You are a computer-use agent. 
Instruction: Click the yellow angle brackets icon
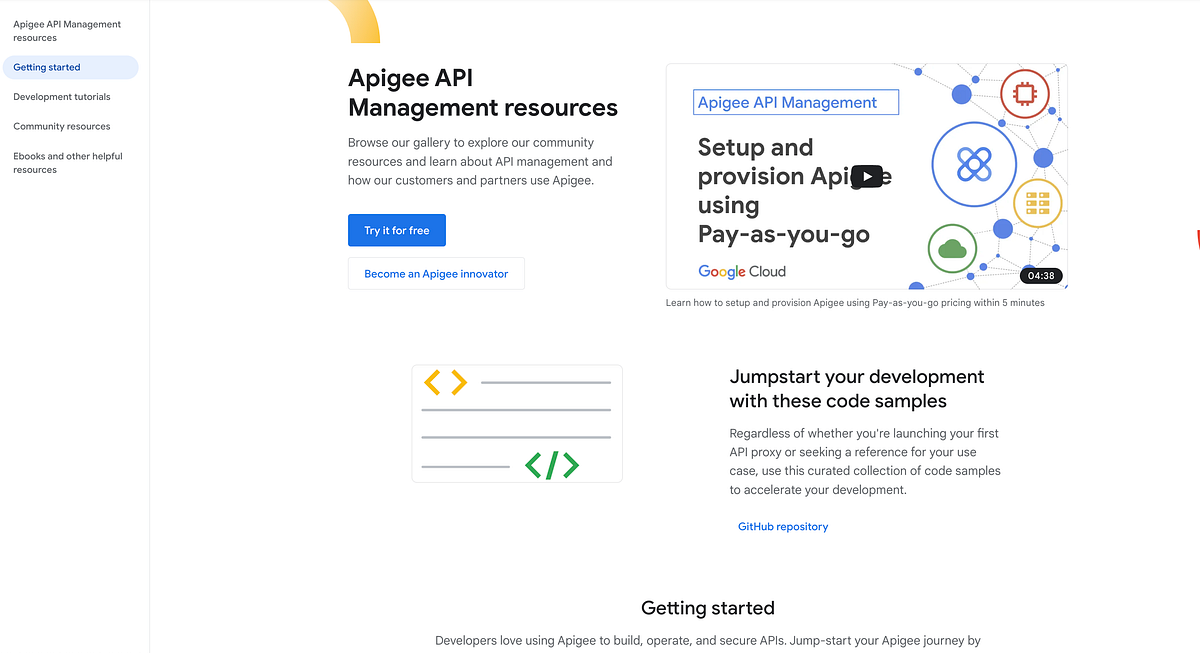tap(446, 382)
